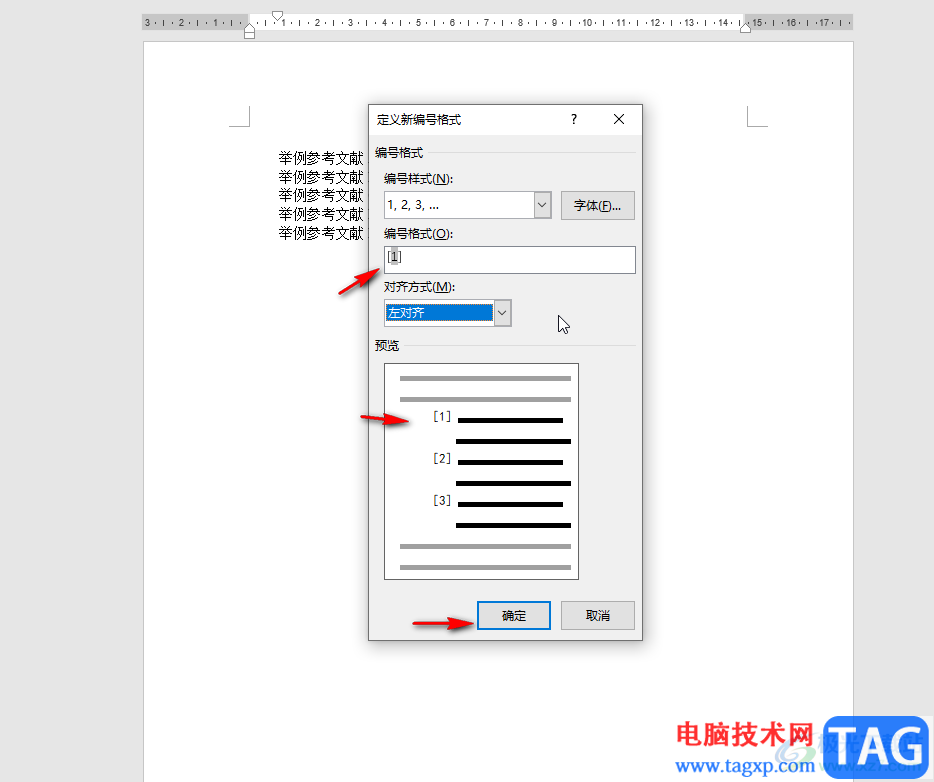934x782 pixels.
Task: Click the 编号样式(N): label
Action: (x=418, y=179)
